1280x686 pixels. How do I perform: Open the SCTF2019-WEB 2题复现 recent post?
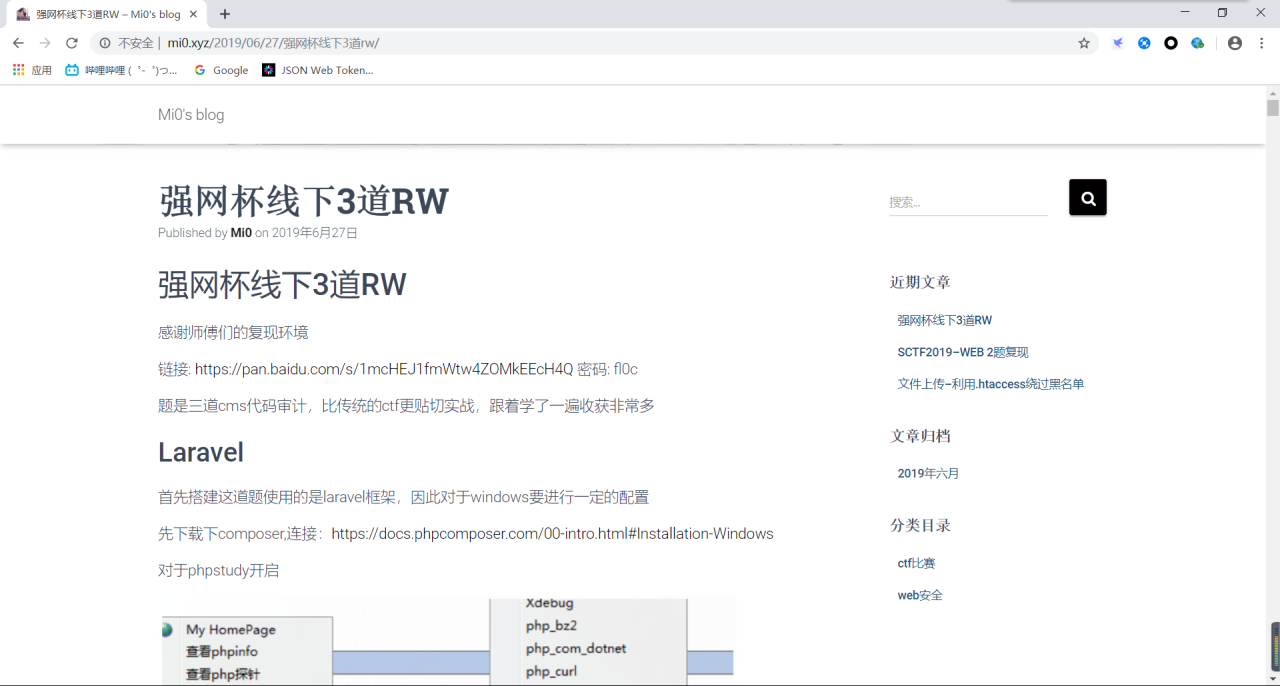point(963,352)
